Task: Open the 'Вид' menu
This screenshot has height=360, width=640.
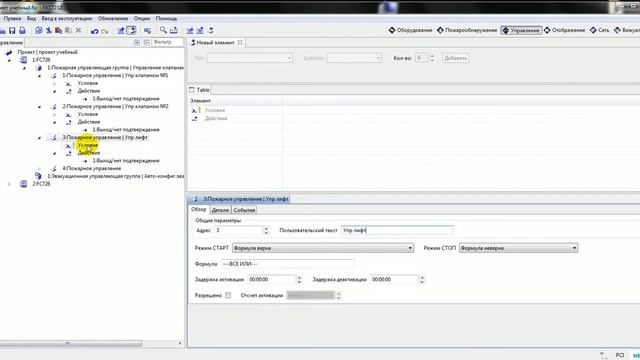Action: click(x=31, y=19)
